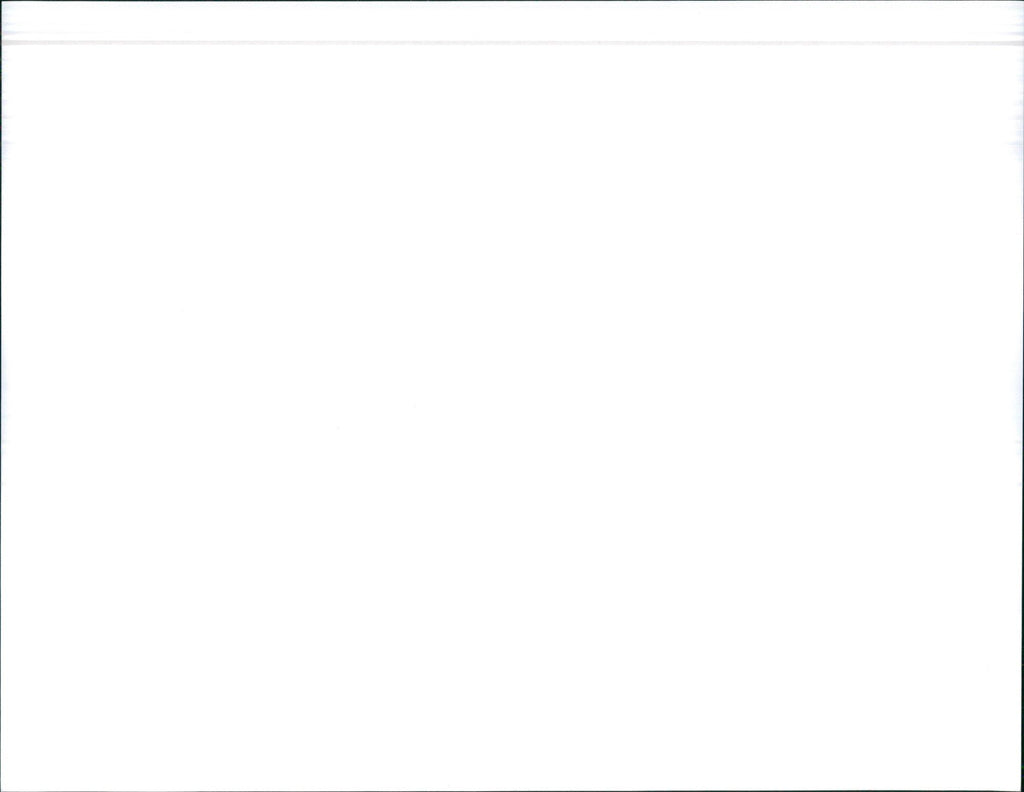Click the blank white content area
Viewport: 1024px width, 792px height.
pos(512,417)
